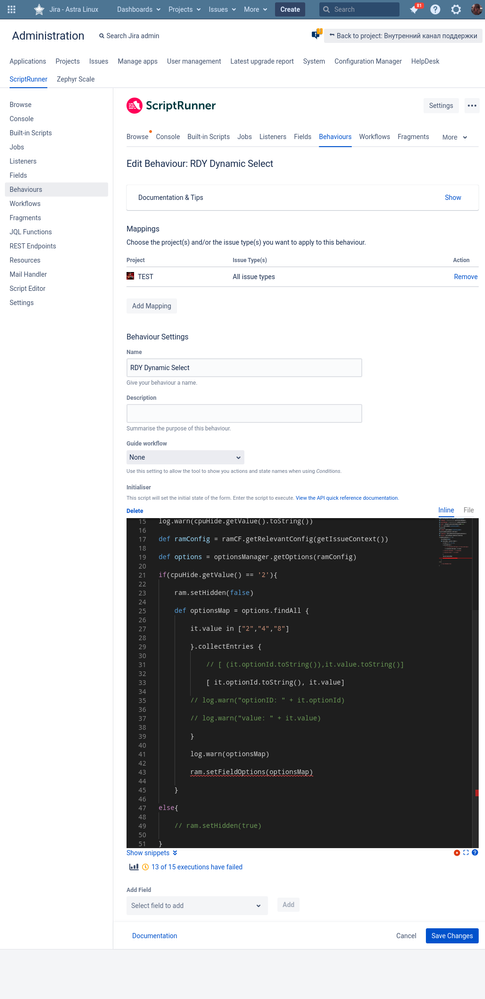The height and width of the screenshot is (999, 485).
Task: Toggle fullscreen editor icon
Action: click(466, 852)
